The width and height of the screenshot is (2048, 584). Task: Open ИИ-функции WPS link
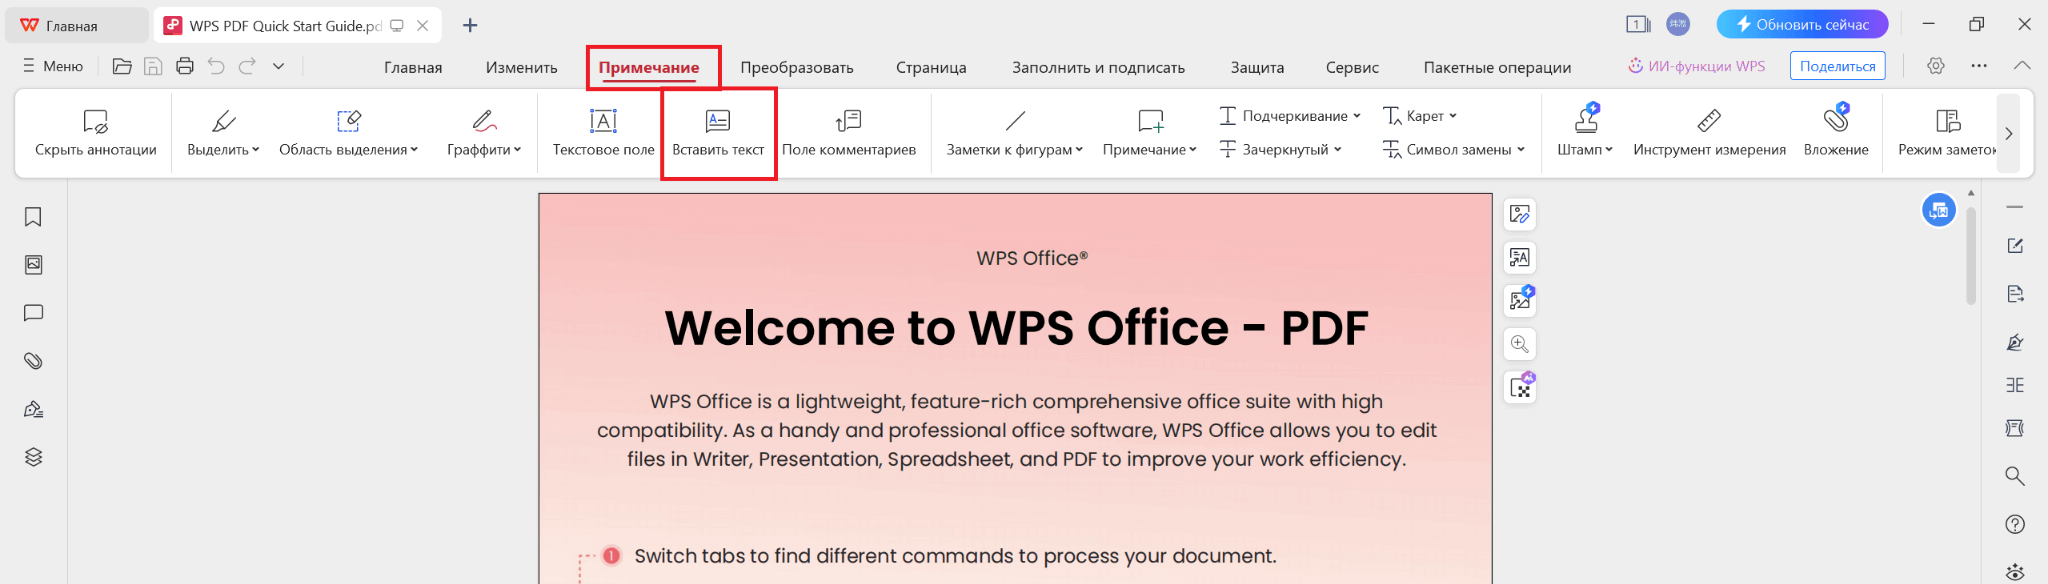1696,66
